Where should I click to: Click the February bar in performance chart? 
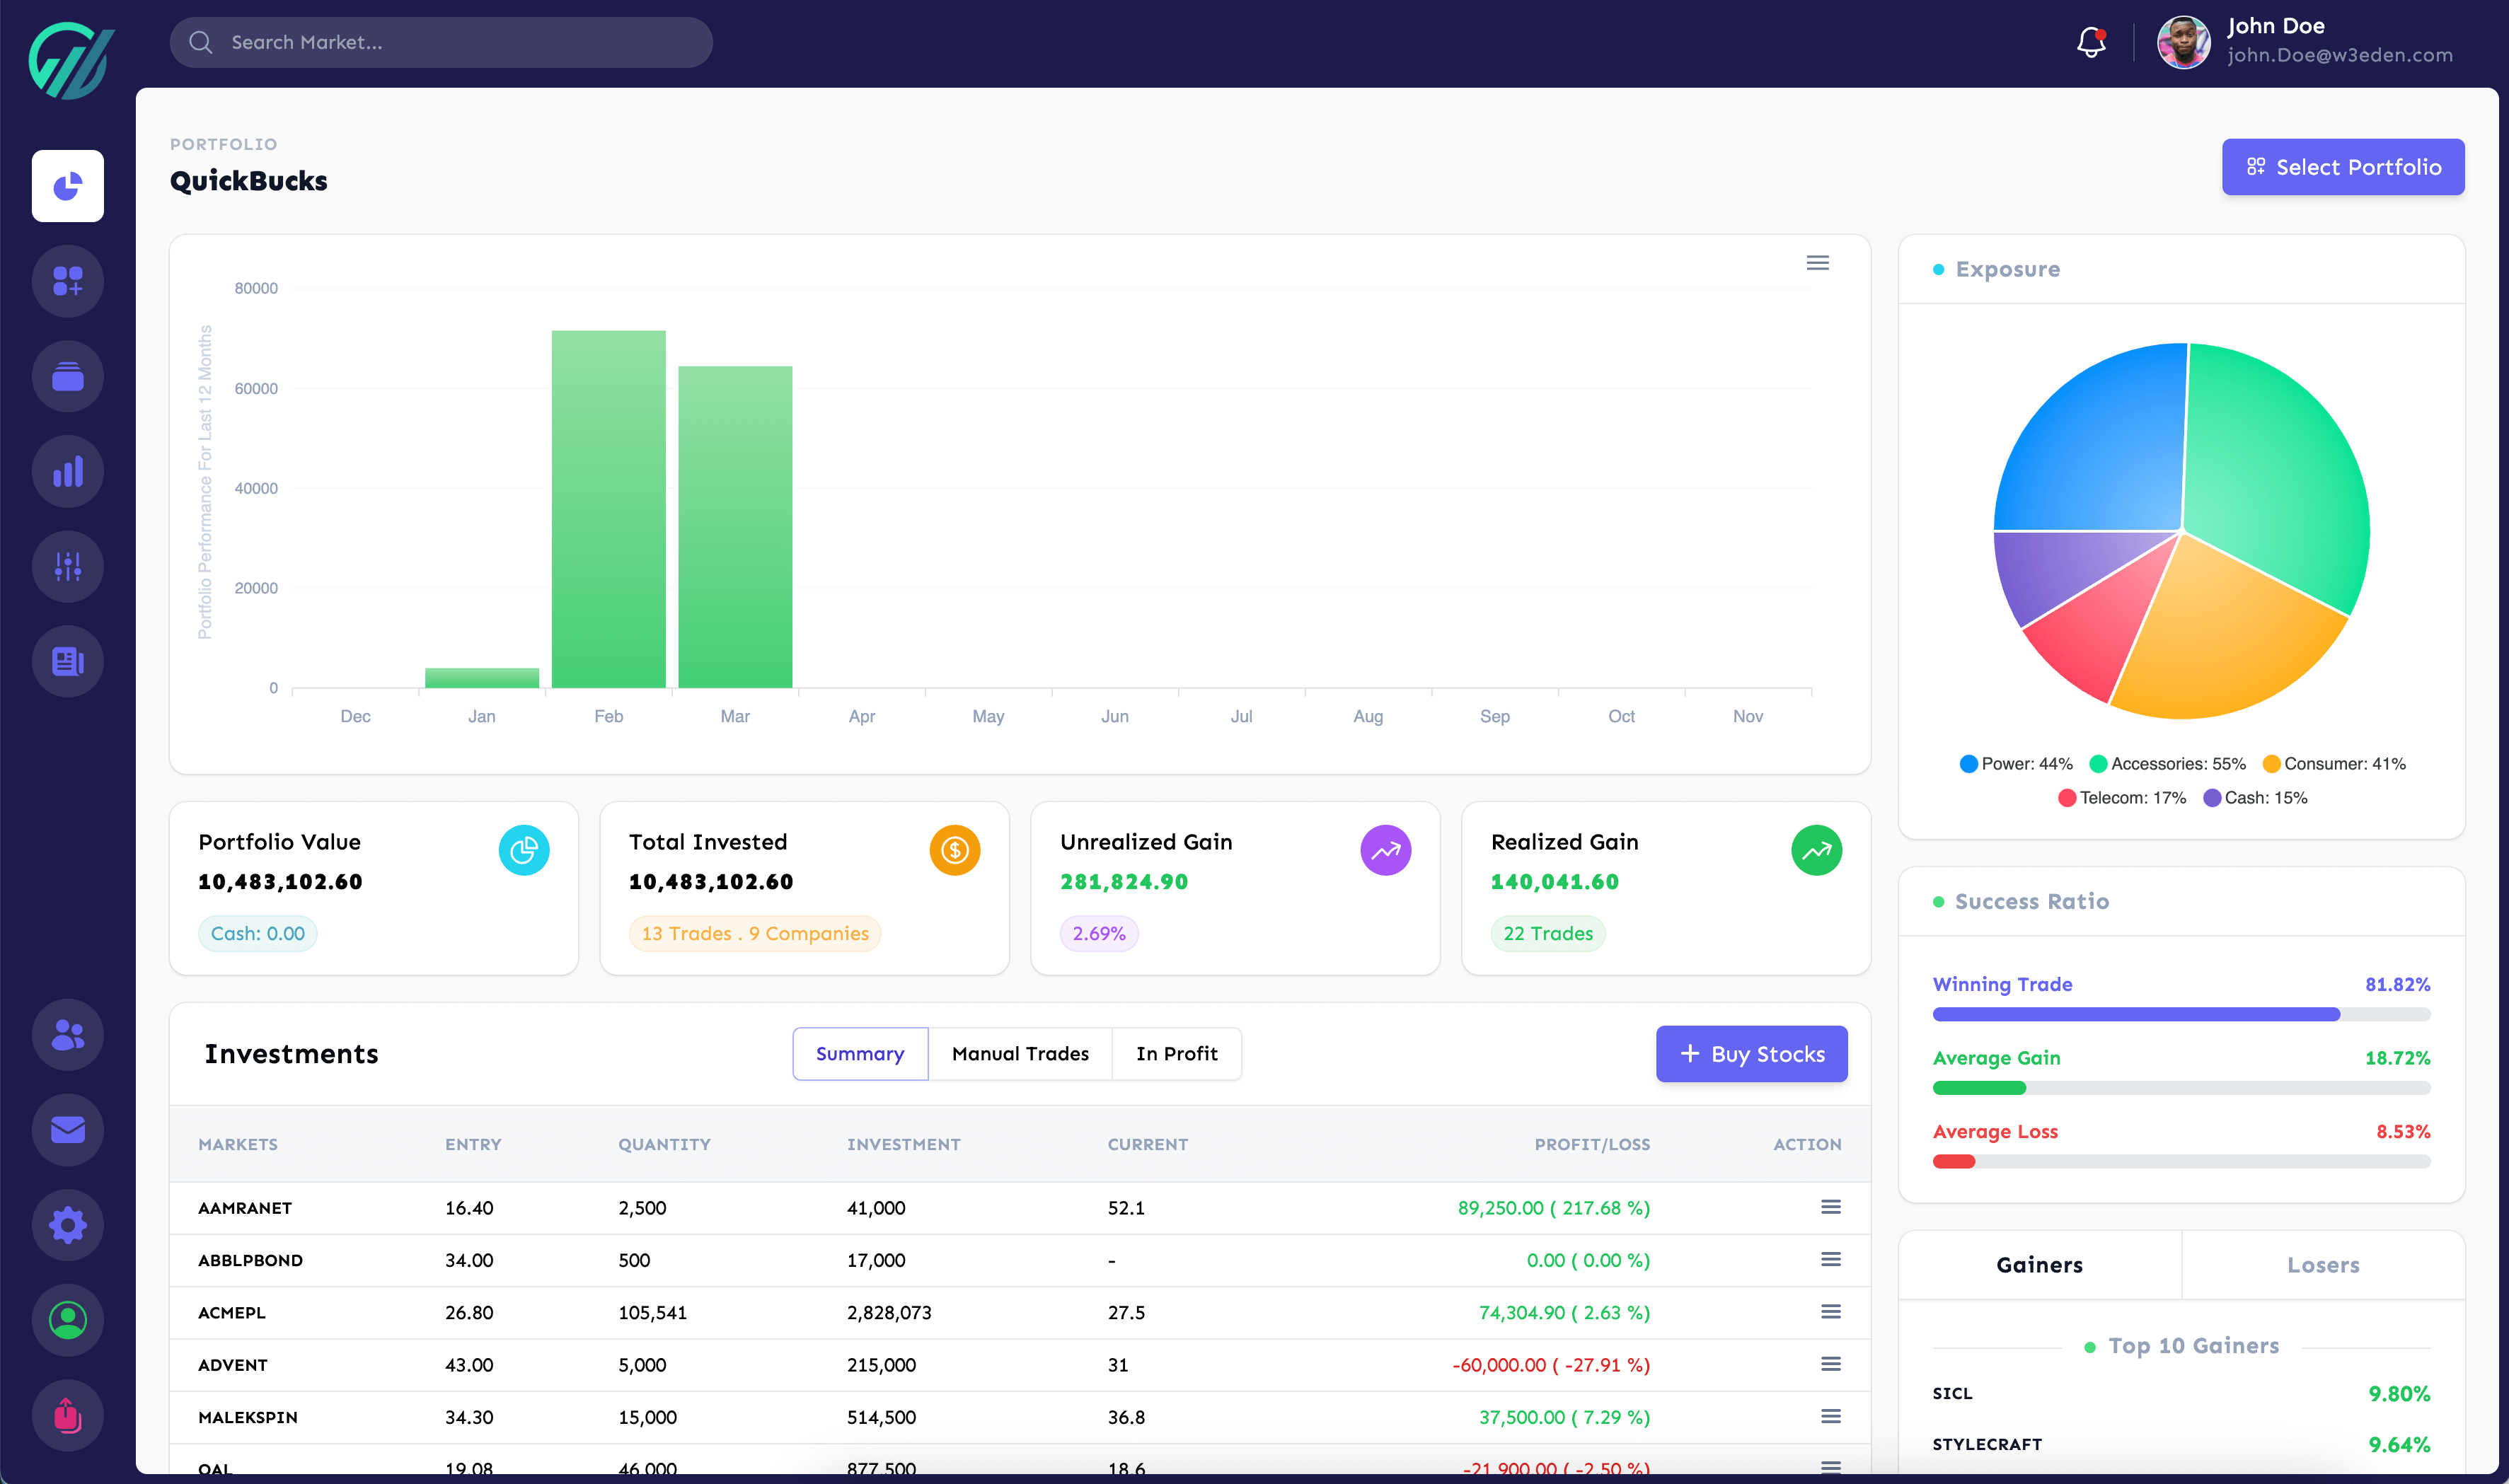click(x=608, y=509)
